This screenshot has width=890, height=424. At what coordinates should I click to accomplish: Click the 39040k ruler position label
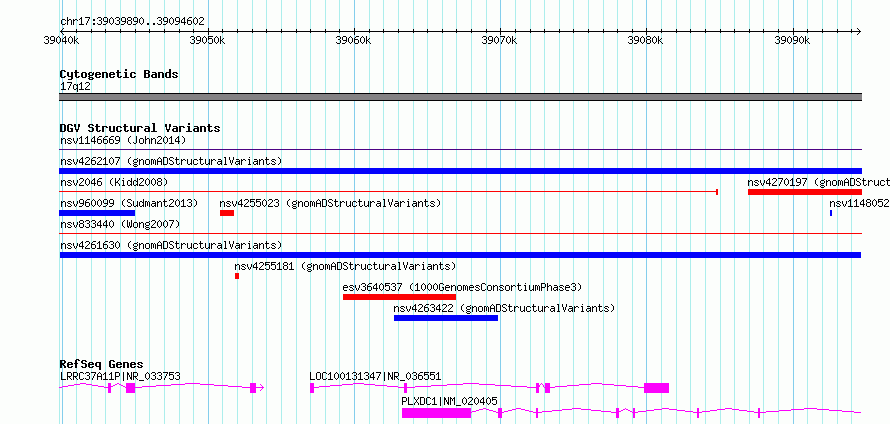coord(61,40)
